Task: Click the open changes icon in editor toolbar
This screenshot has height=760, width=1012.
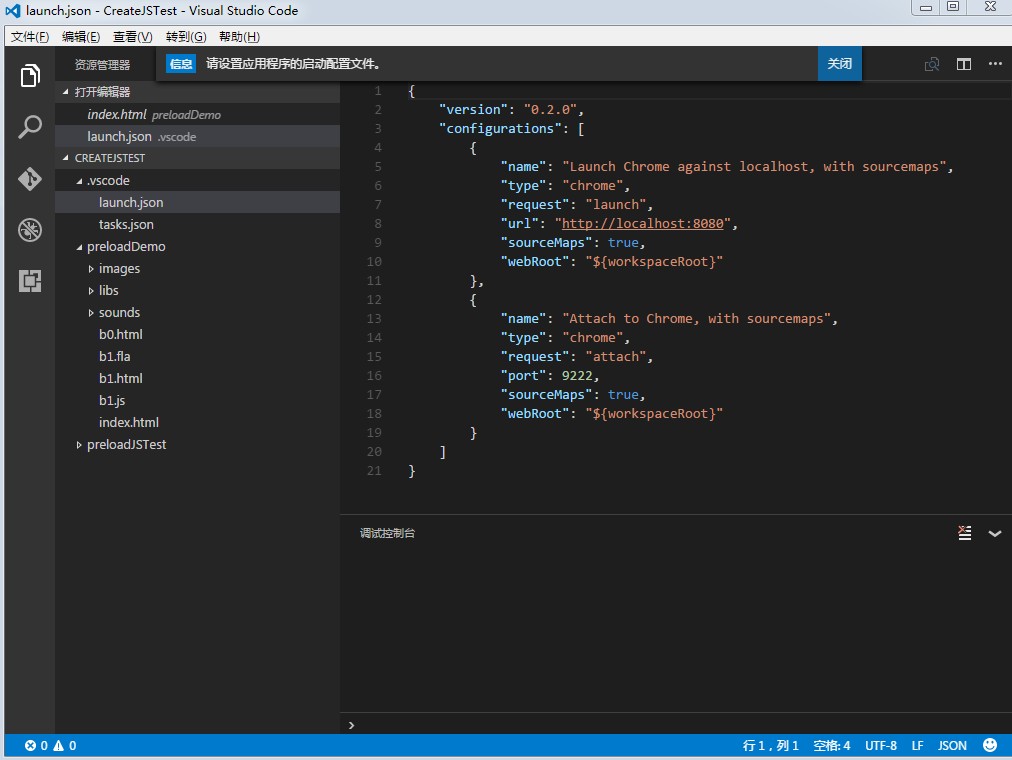Action: tap(932, 64)
